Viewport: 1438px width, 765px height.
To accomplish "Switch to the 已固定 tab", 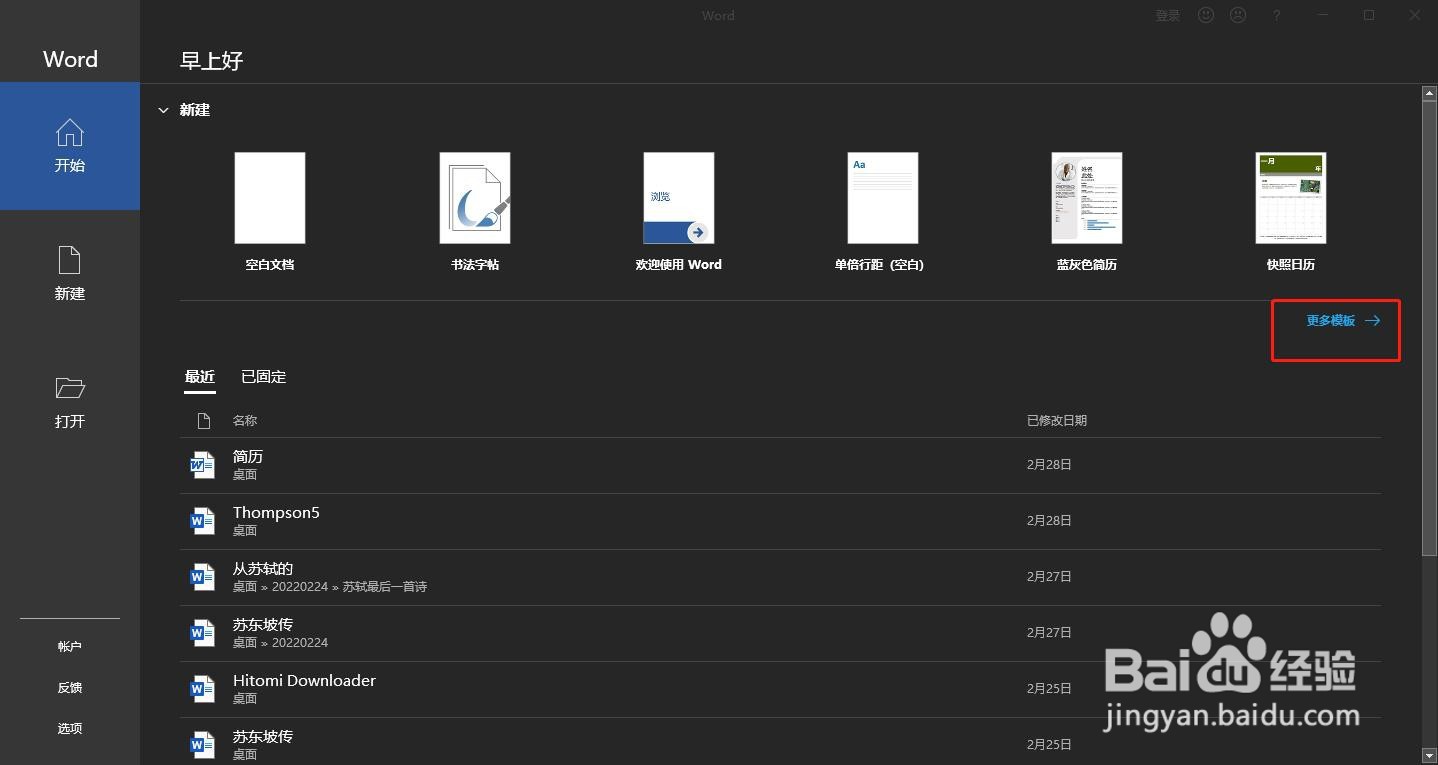I will (x=264, y=377).
